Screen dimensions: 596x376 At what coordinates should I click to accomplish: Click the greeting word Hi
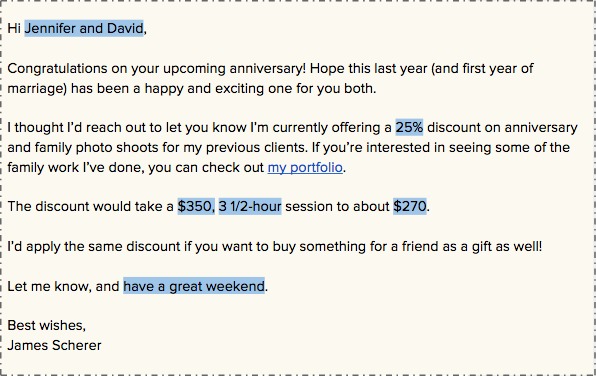[x=14, y=28]
